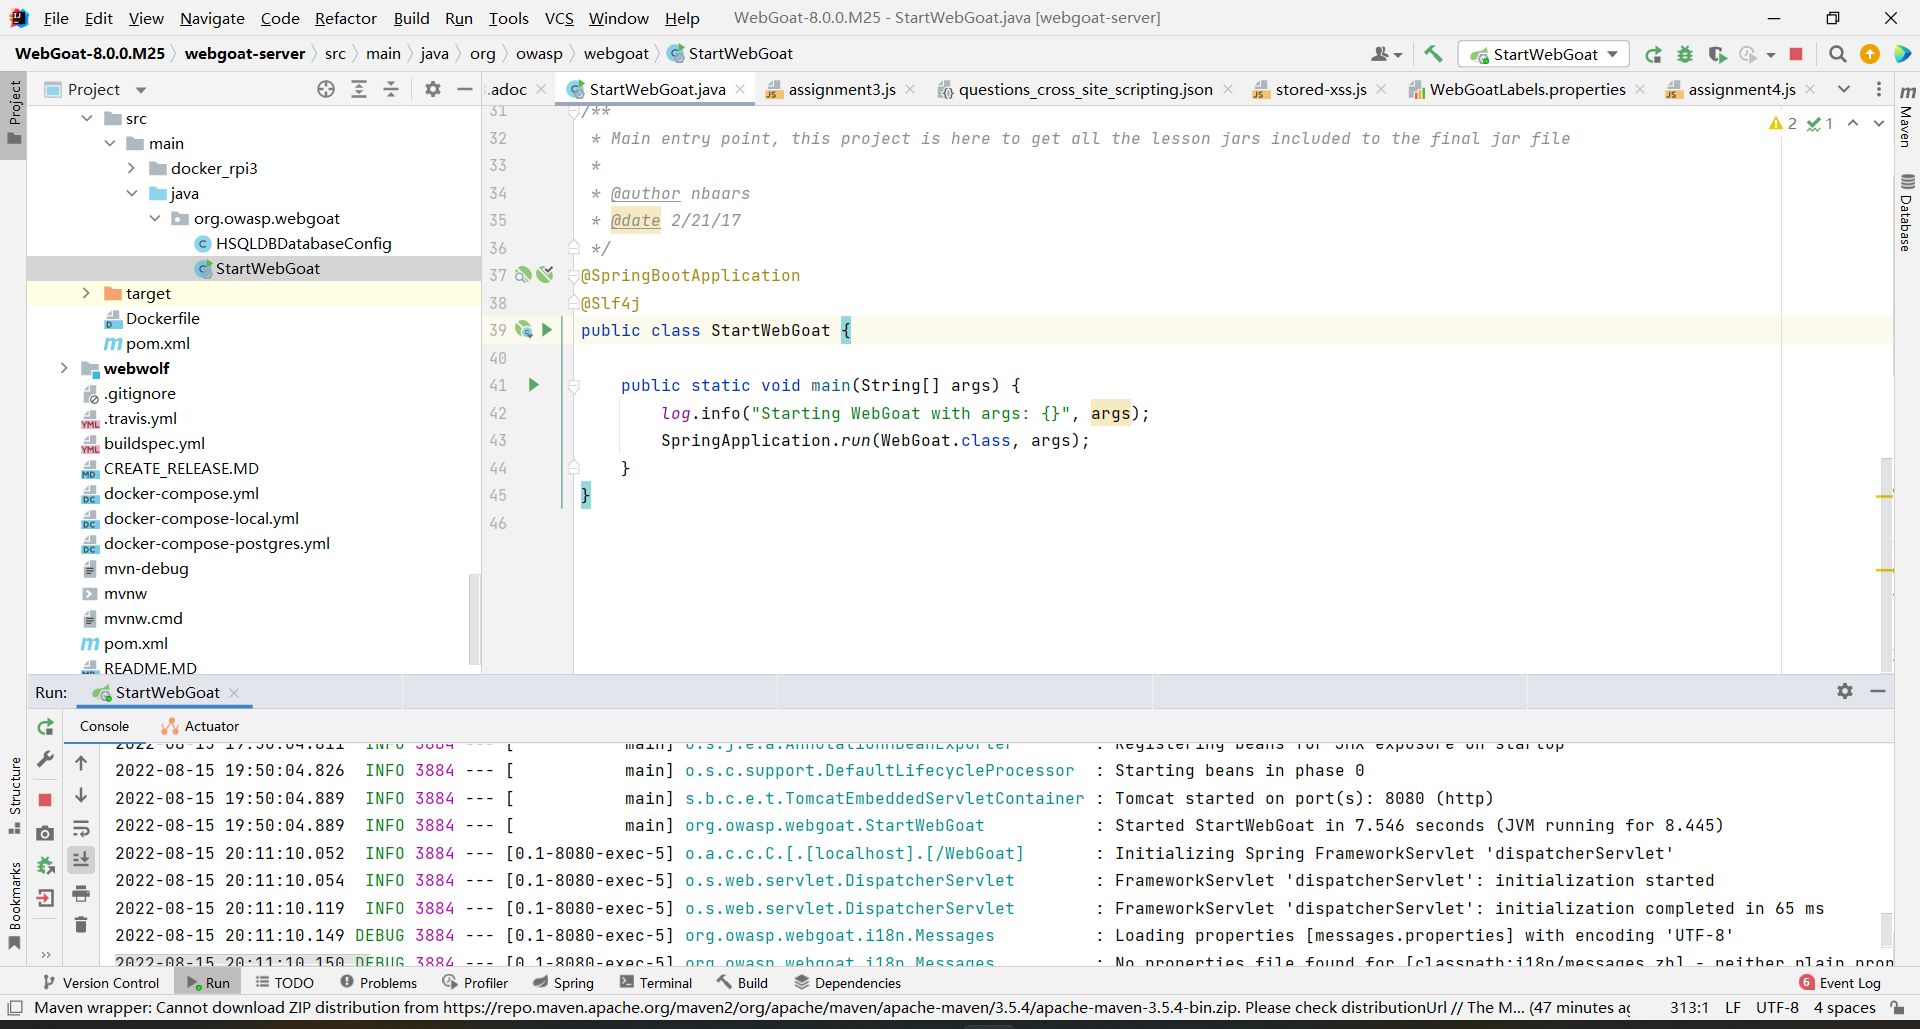Stop the running app with the red toolbar square

[1796, 54]
